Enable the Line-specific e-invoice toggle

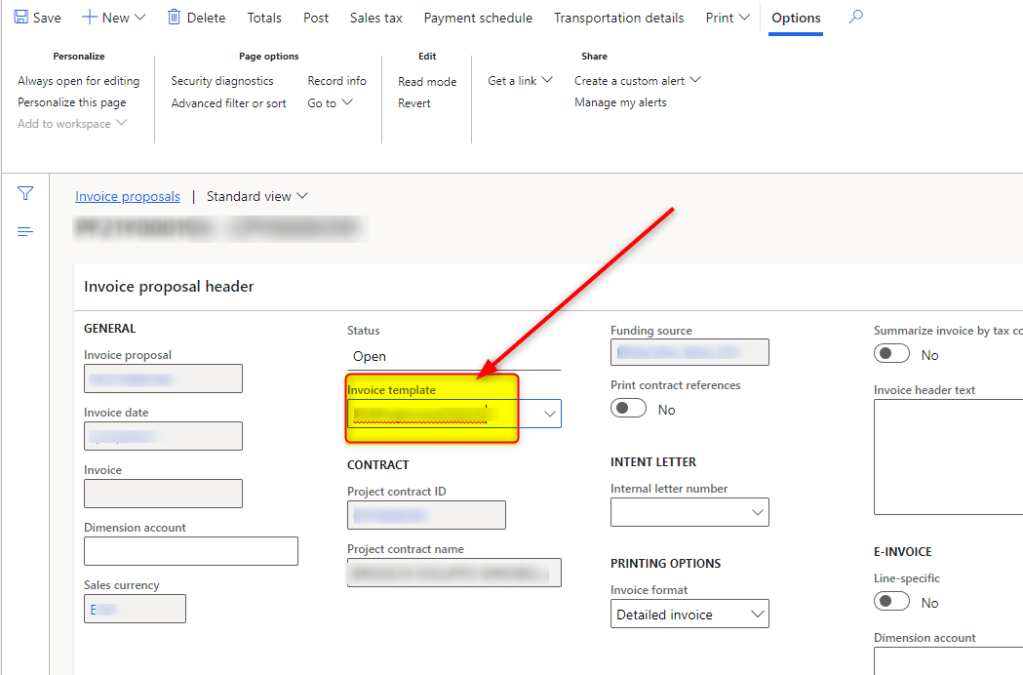pos(891,602)
